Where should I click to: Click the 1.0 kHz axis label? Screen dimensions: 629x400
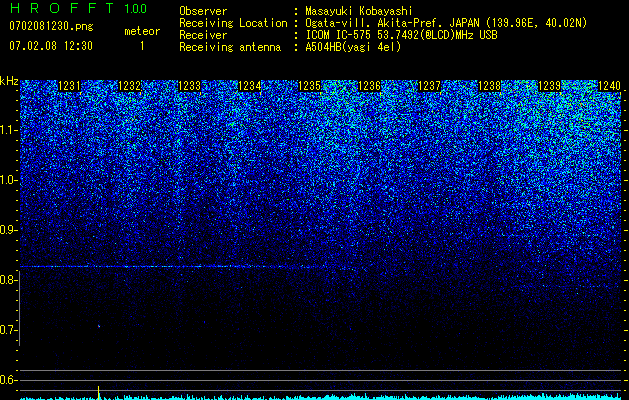click(x=7, y=180)
